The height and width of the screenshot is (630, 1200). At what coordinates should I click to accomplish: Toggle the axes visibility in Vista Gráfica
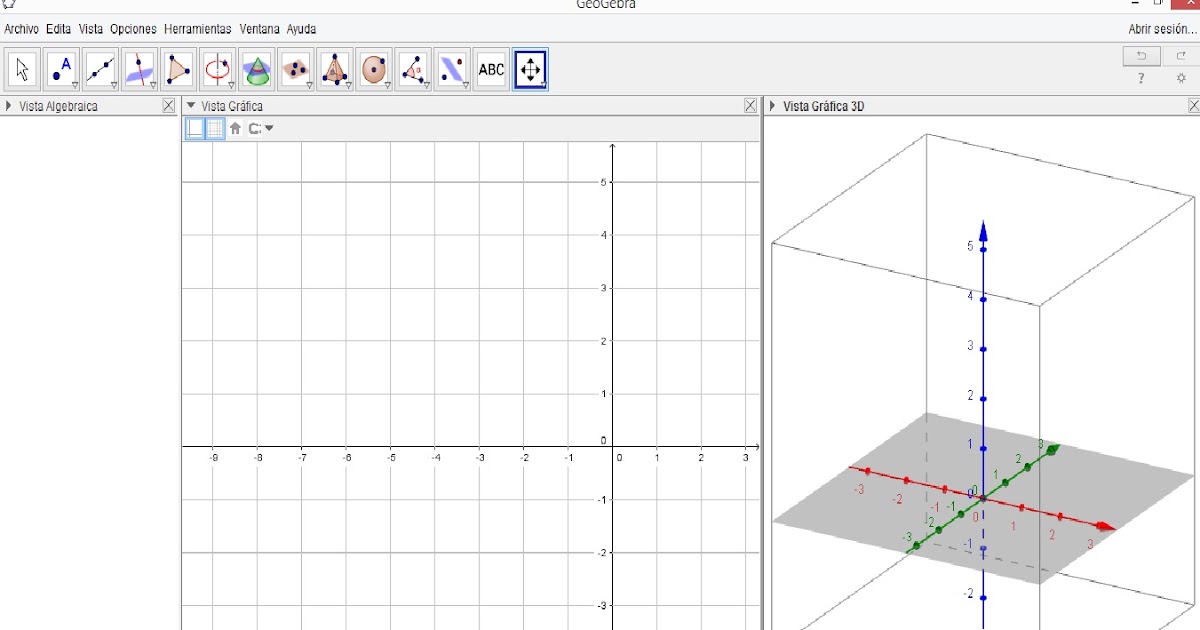pyautogui.click(x=194, y=128)
